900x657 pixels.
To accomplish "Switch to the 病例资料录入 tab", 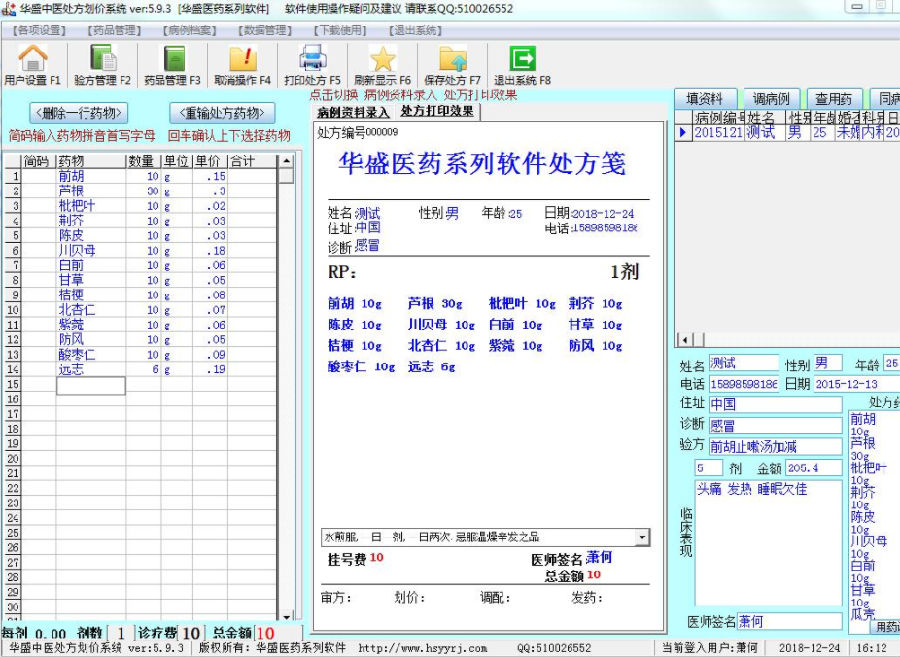I will pos(353,111).
